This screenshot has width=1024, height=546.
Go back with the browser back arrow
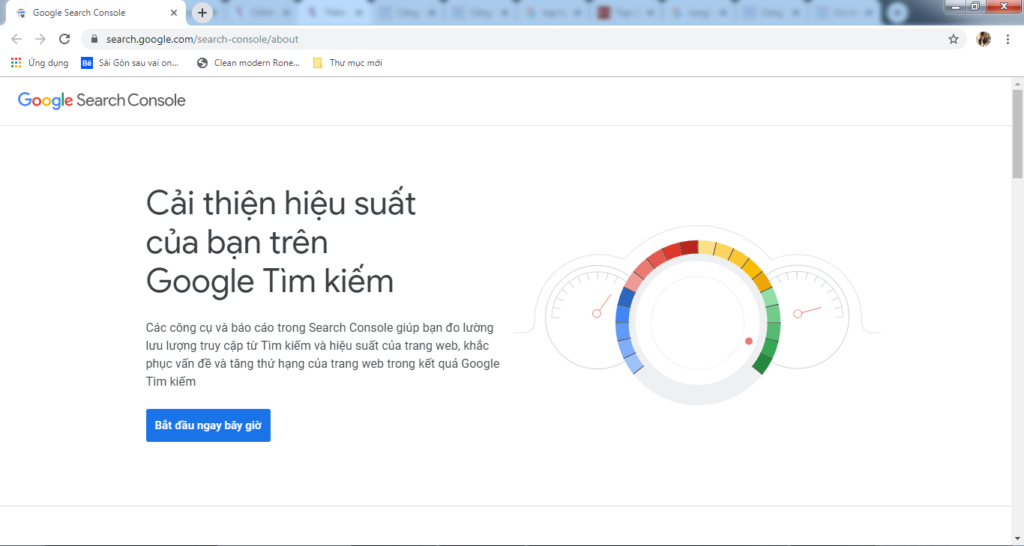click(x=17, y=39)
